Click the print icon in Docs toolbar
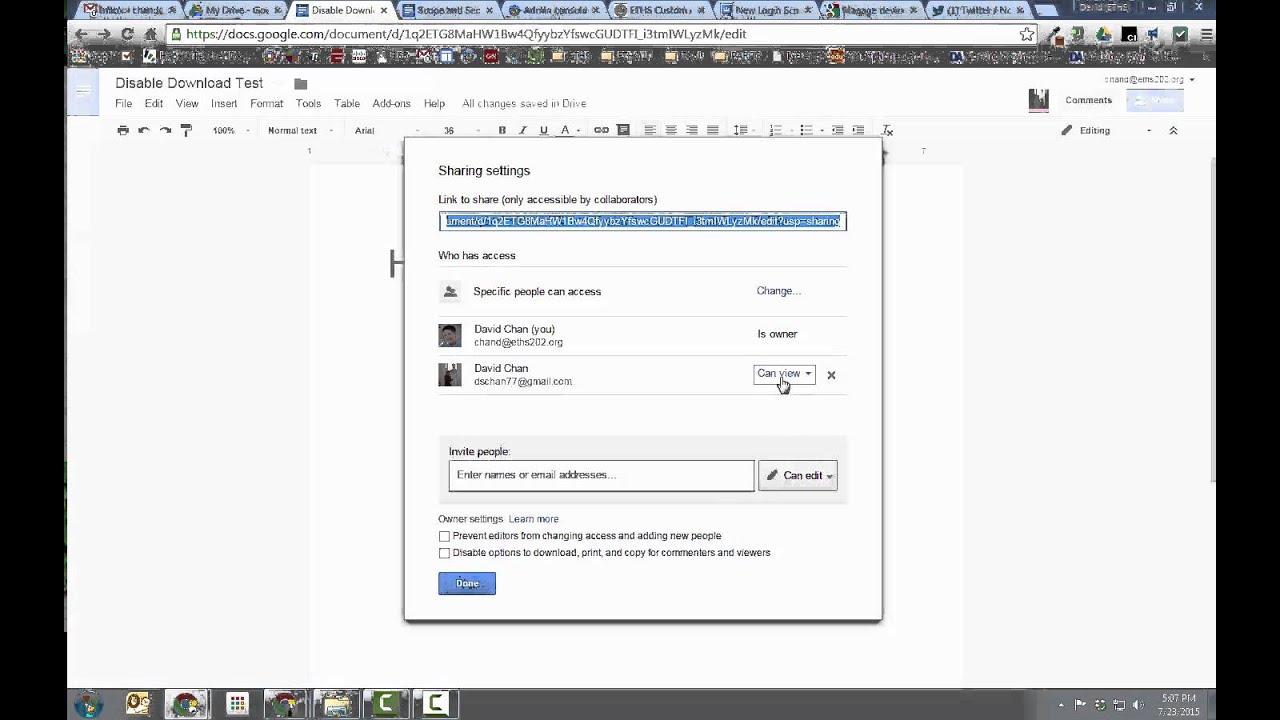 123,130
